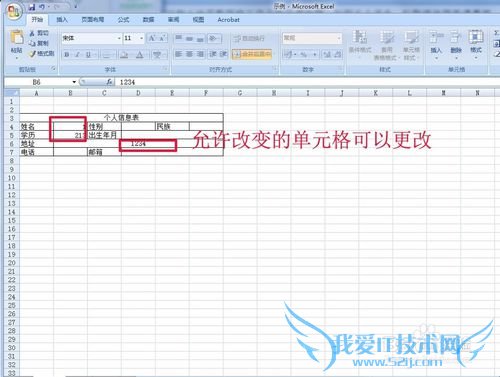Select cell containing 姓名

point(36,126)
